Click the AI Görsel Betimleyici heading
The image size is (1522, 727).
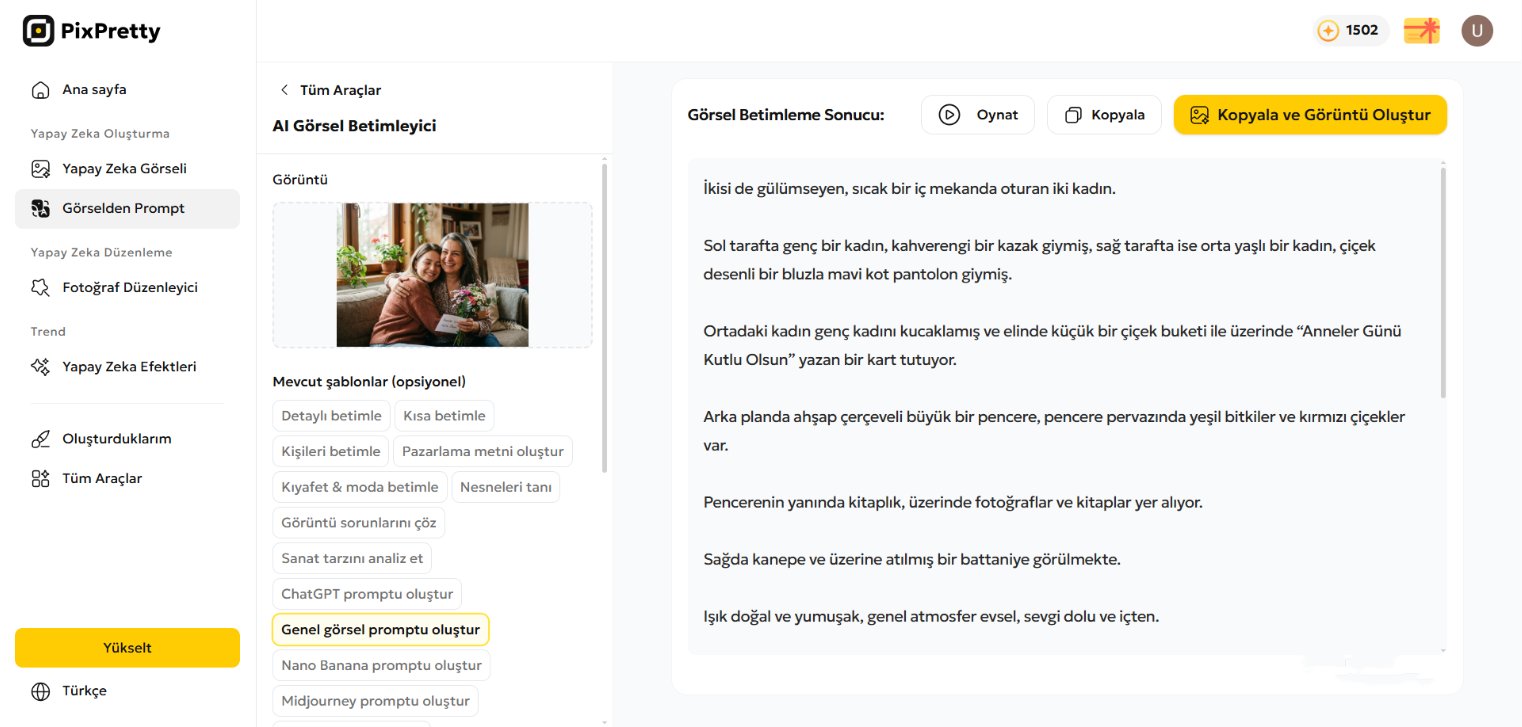point(354,126)
